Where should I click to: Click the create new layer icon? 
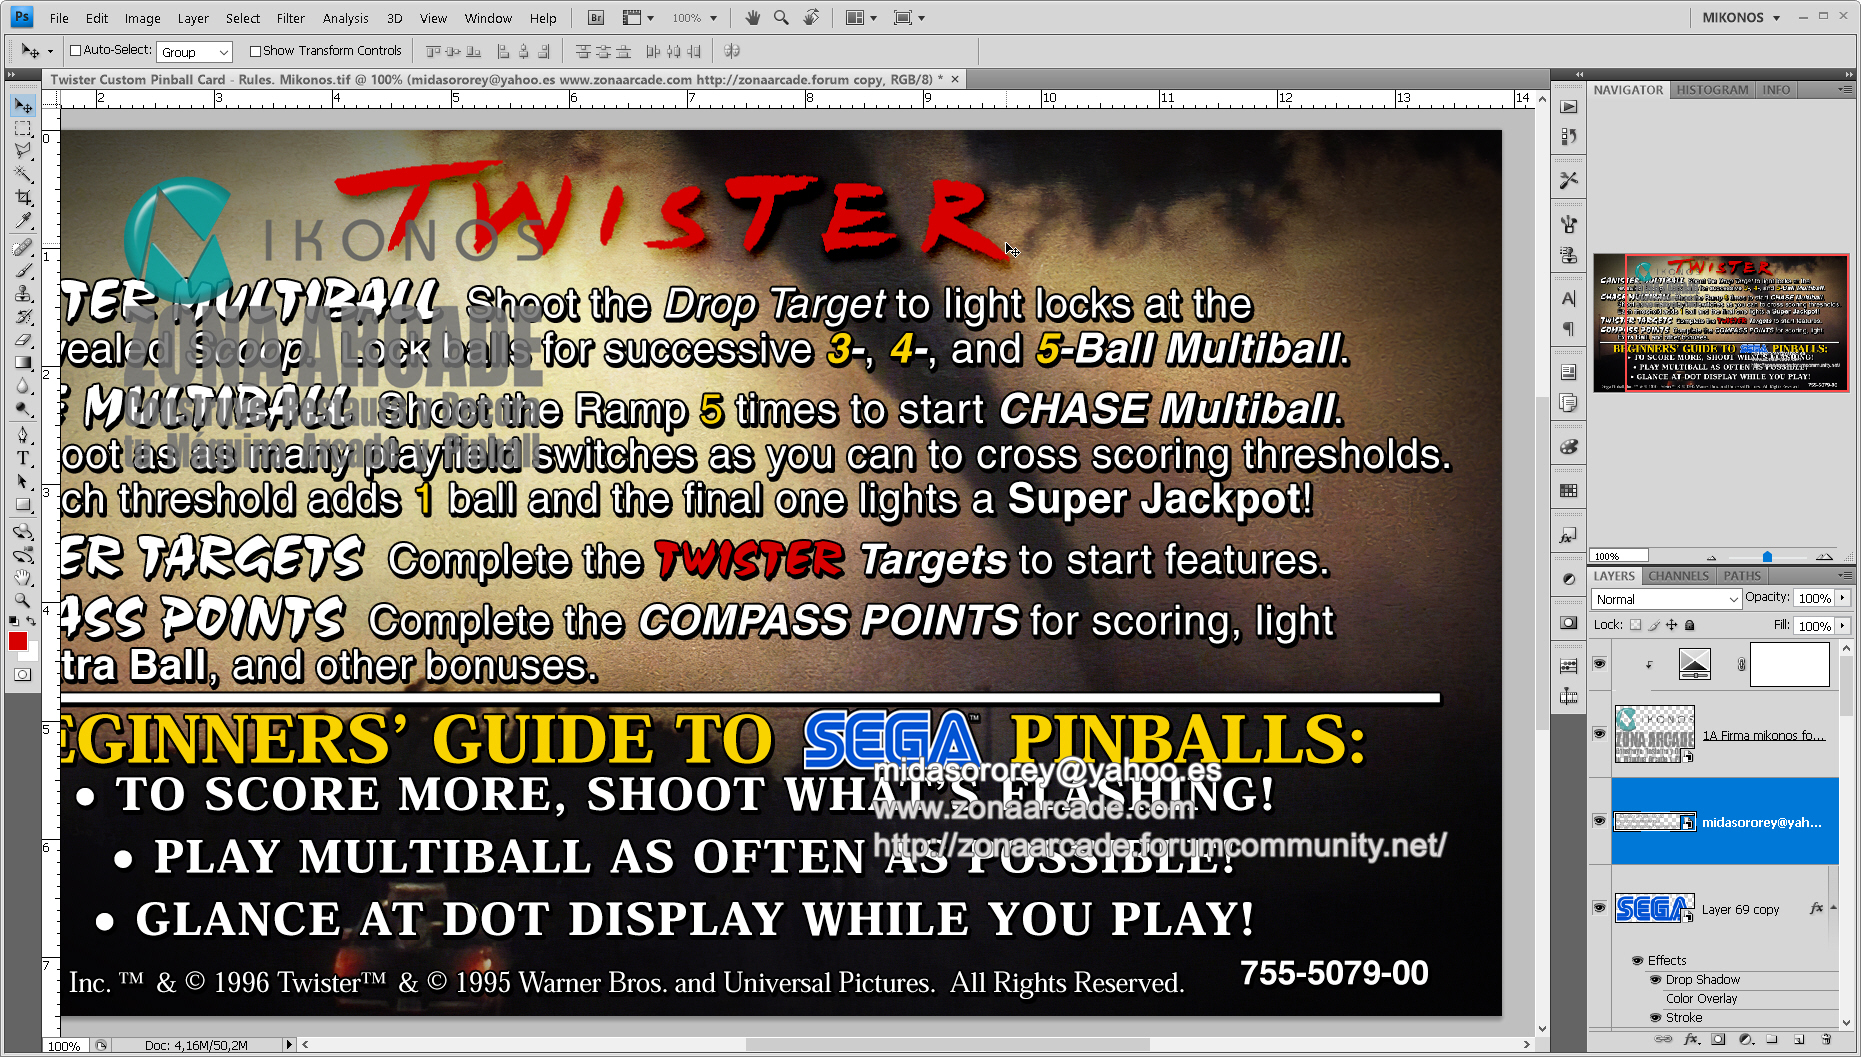tap(1799, 1040)
